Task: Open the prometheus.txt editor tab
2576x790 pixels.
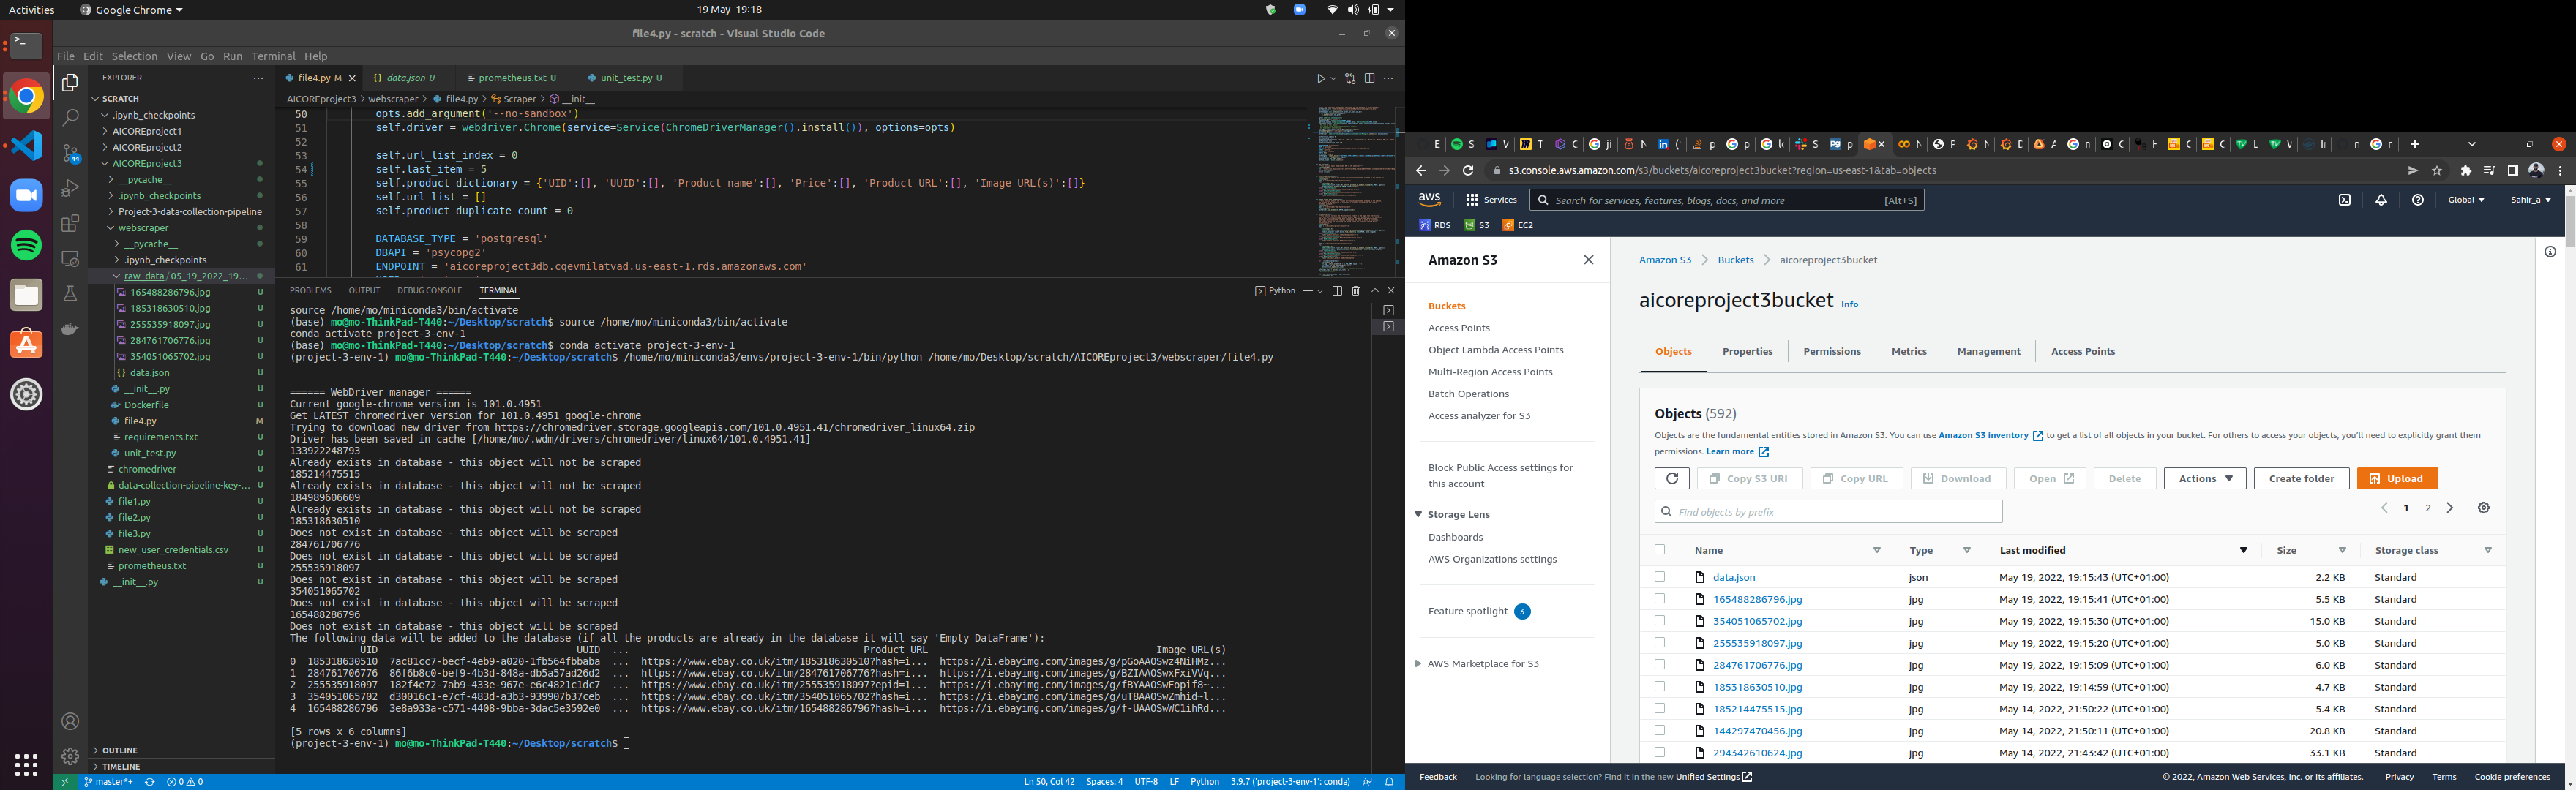Action: 513,77
